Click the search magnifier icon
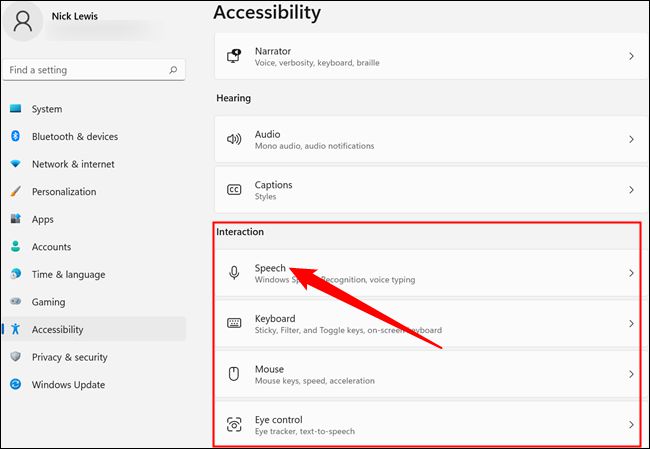The image size is (650, 449). click(173, 71)
